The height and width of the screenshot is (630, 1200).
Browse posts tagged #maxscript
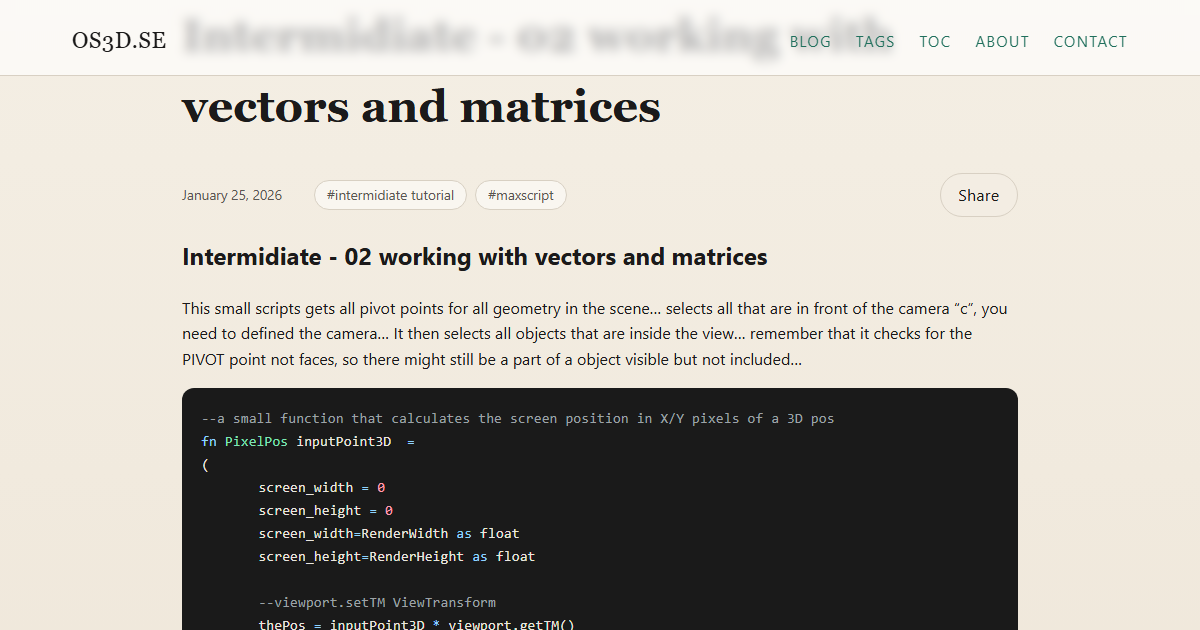click(520, 194)
